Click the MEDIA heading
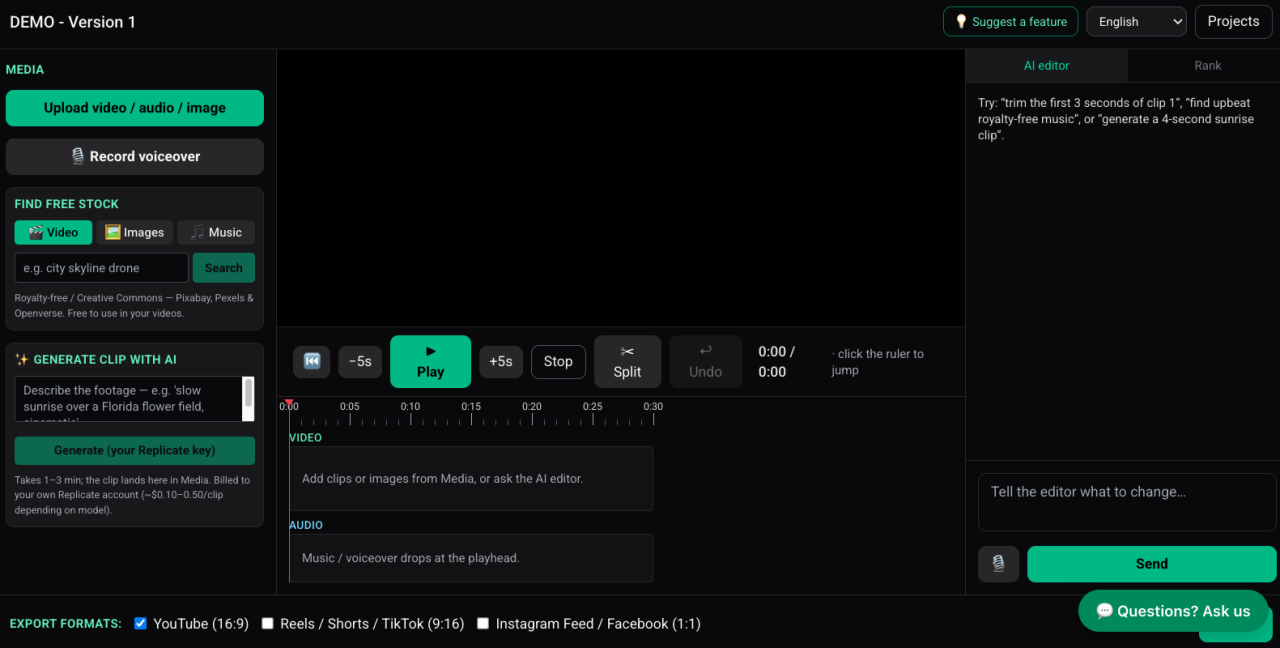 coord(25,70)
